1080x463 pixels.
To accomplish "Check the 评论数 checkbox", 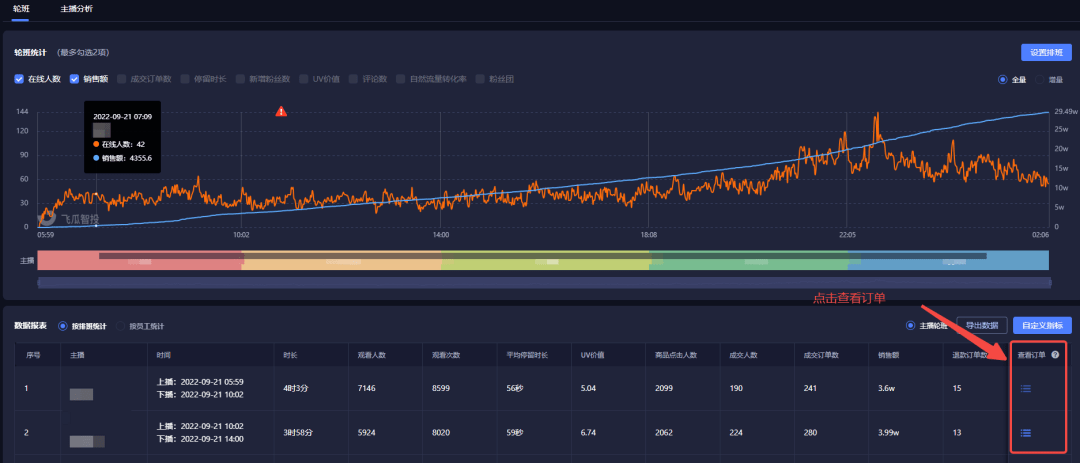I will [x=353, y=79].
